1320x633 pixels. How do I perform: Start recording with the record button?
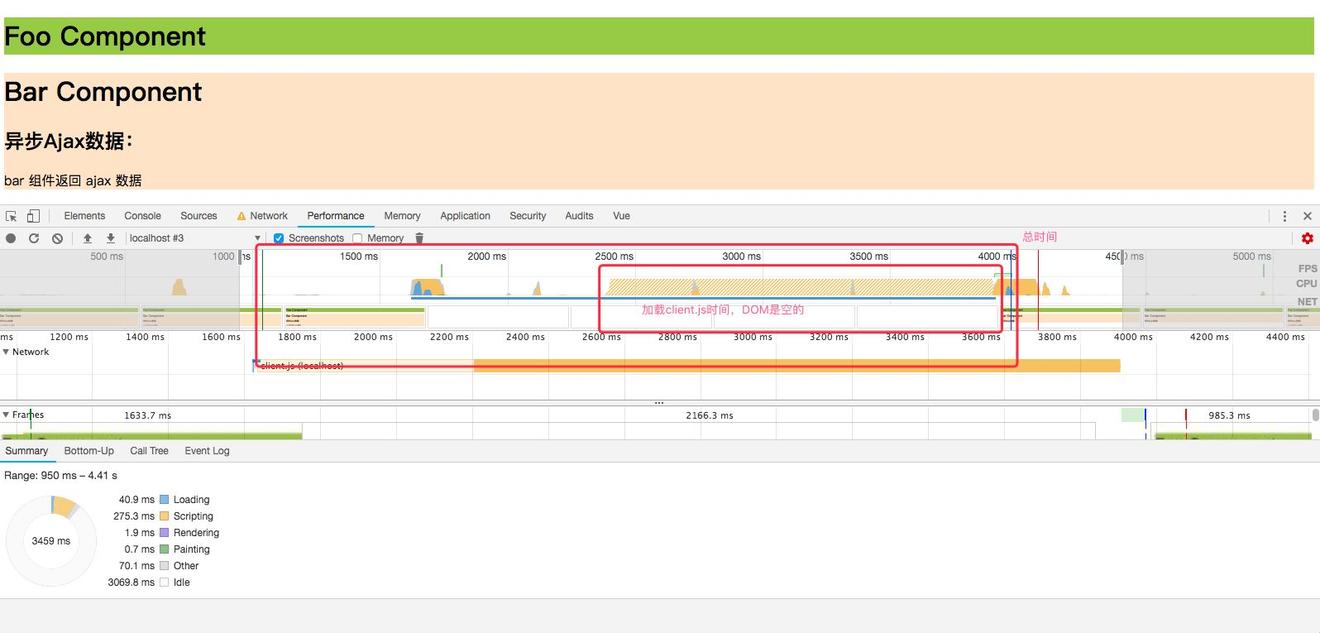click(11, 238)
